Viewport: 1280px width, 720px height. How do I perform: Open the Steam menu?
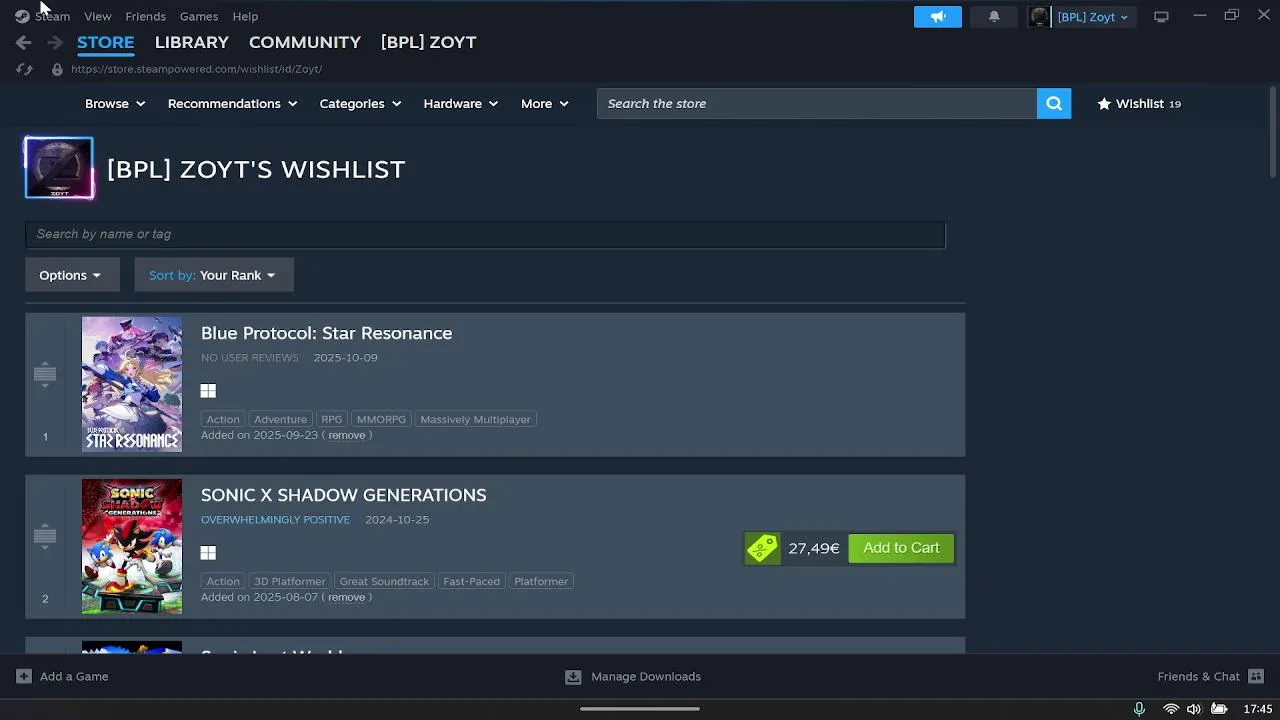click(52, 16)
